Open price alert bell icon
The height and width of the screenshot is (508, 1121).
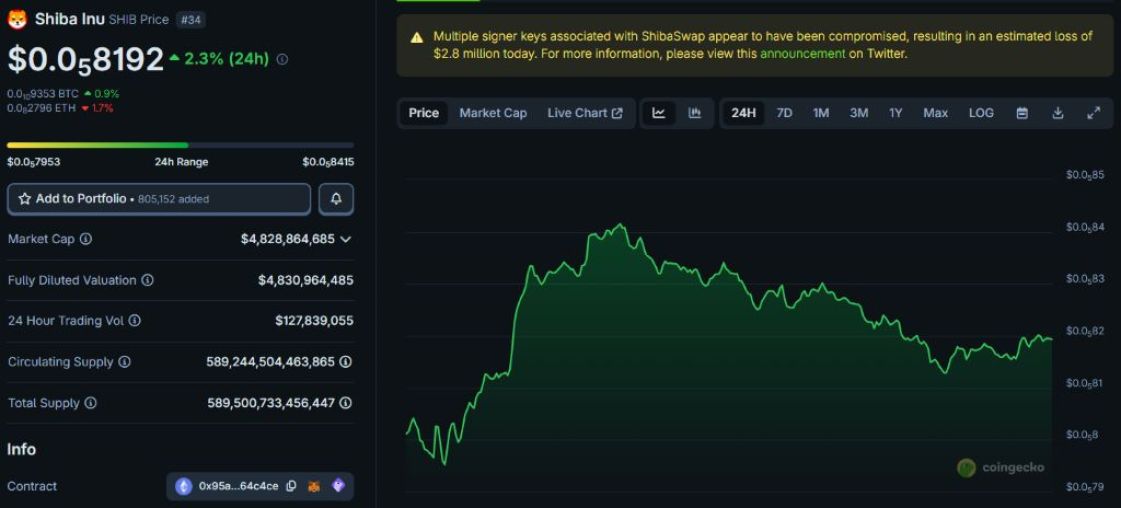[336, 199]
